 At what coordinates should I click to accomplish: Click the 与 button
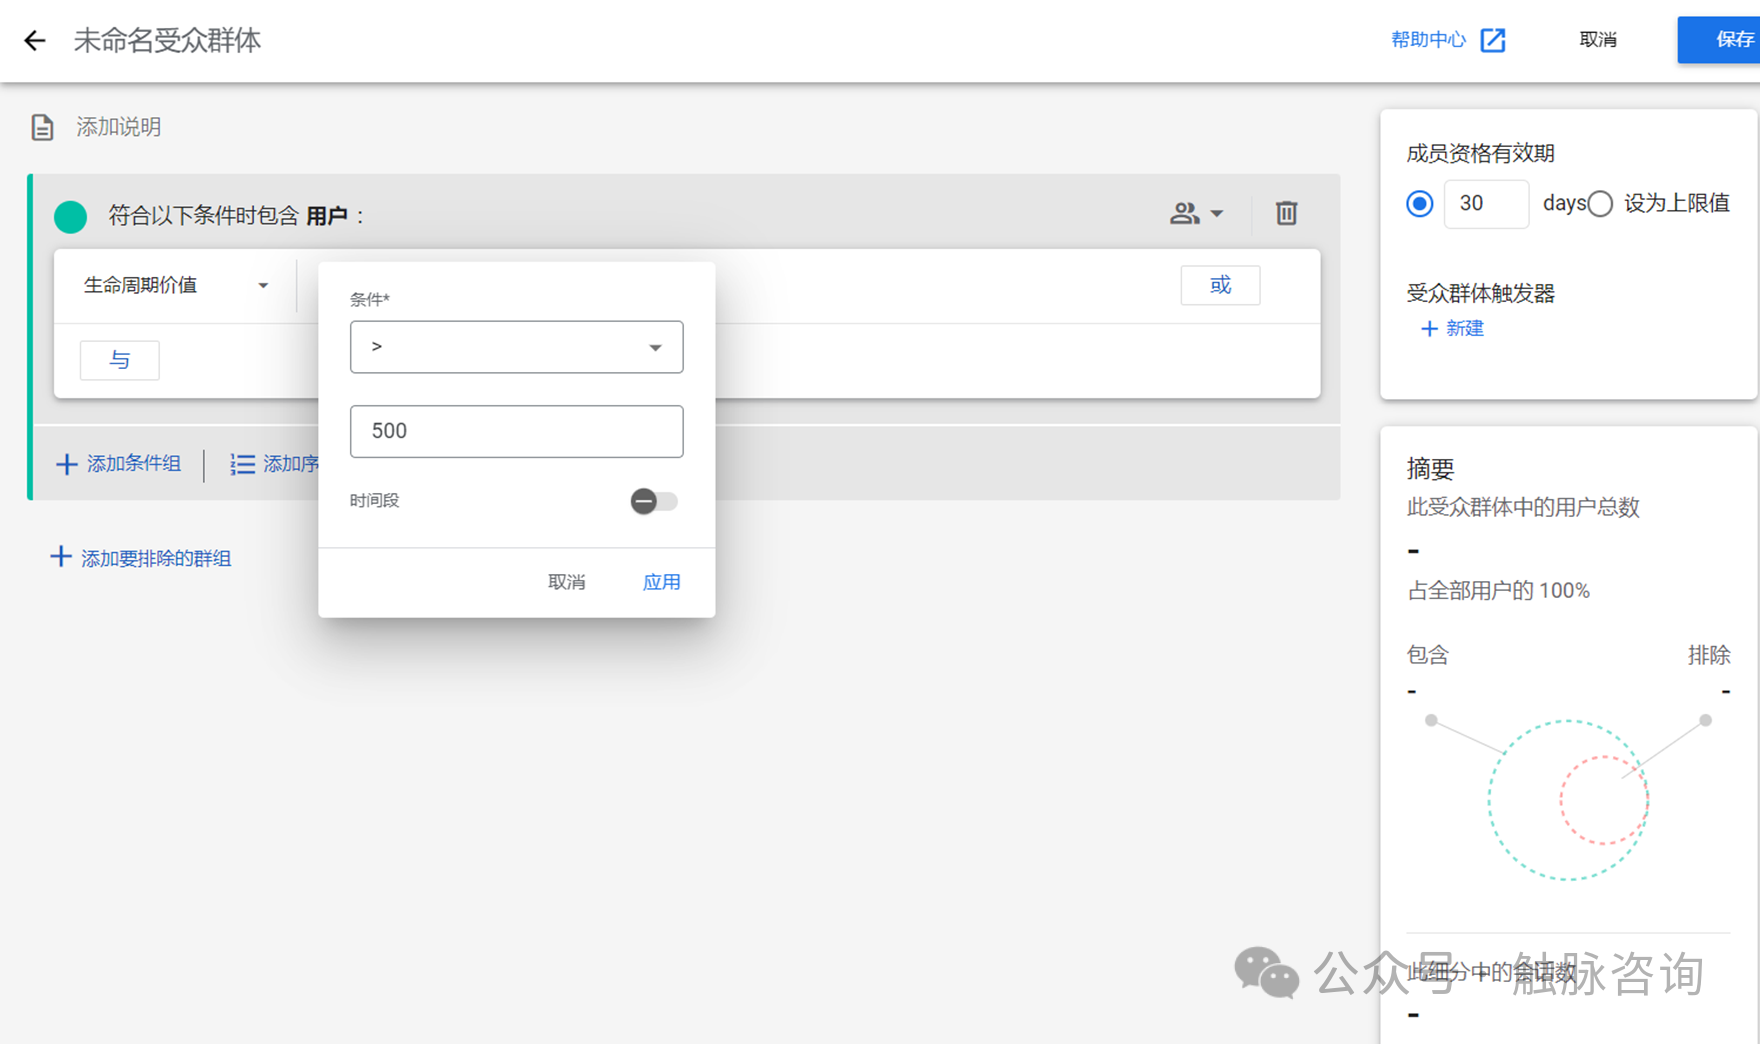[x=119, y=360]
